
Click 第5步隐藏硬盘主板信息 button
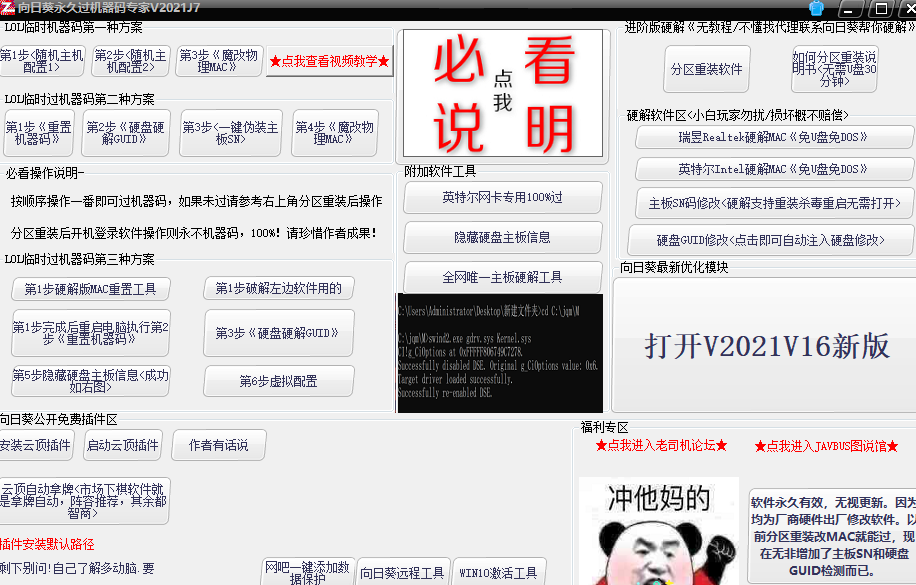pyautogui.click(x=91, y=381)
